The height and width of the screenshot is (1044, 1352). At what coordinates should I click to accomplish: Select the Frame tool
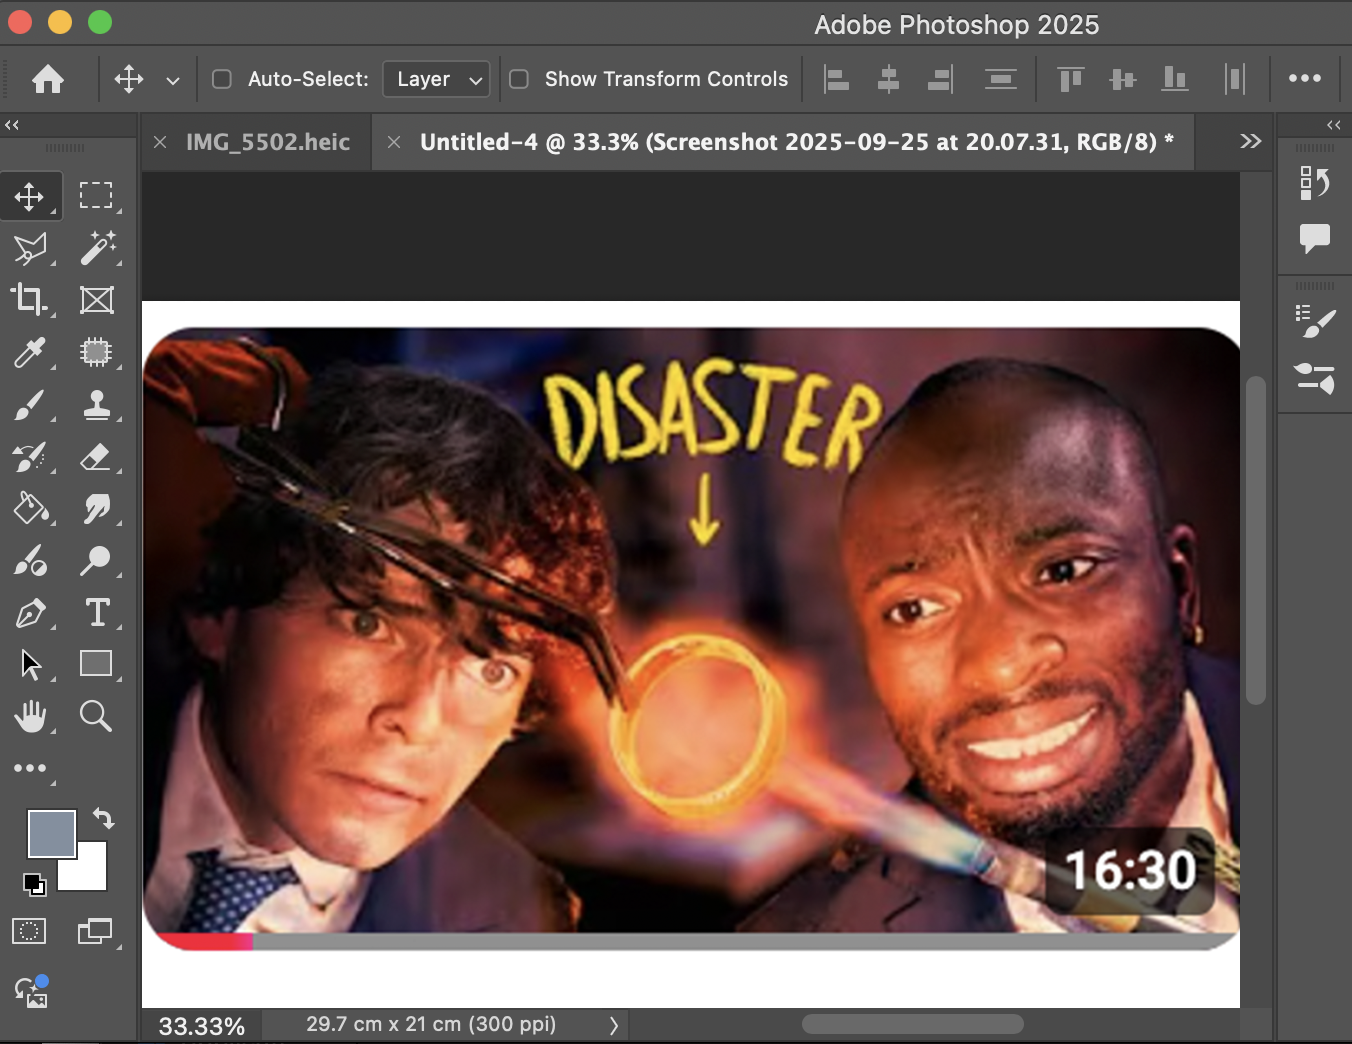(x=96, y=300)
